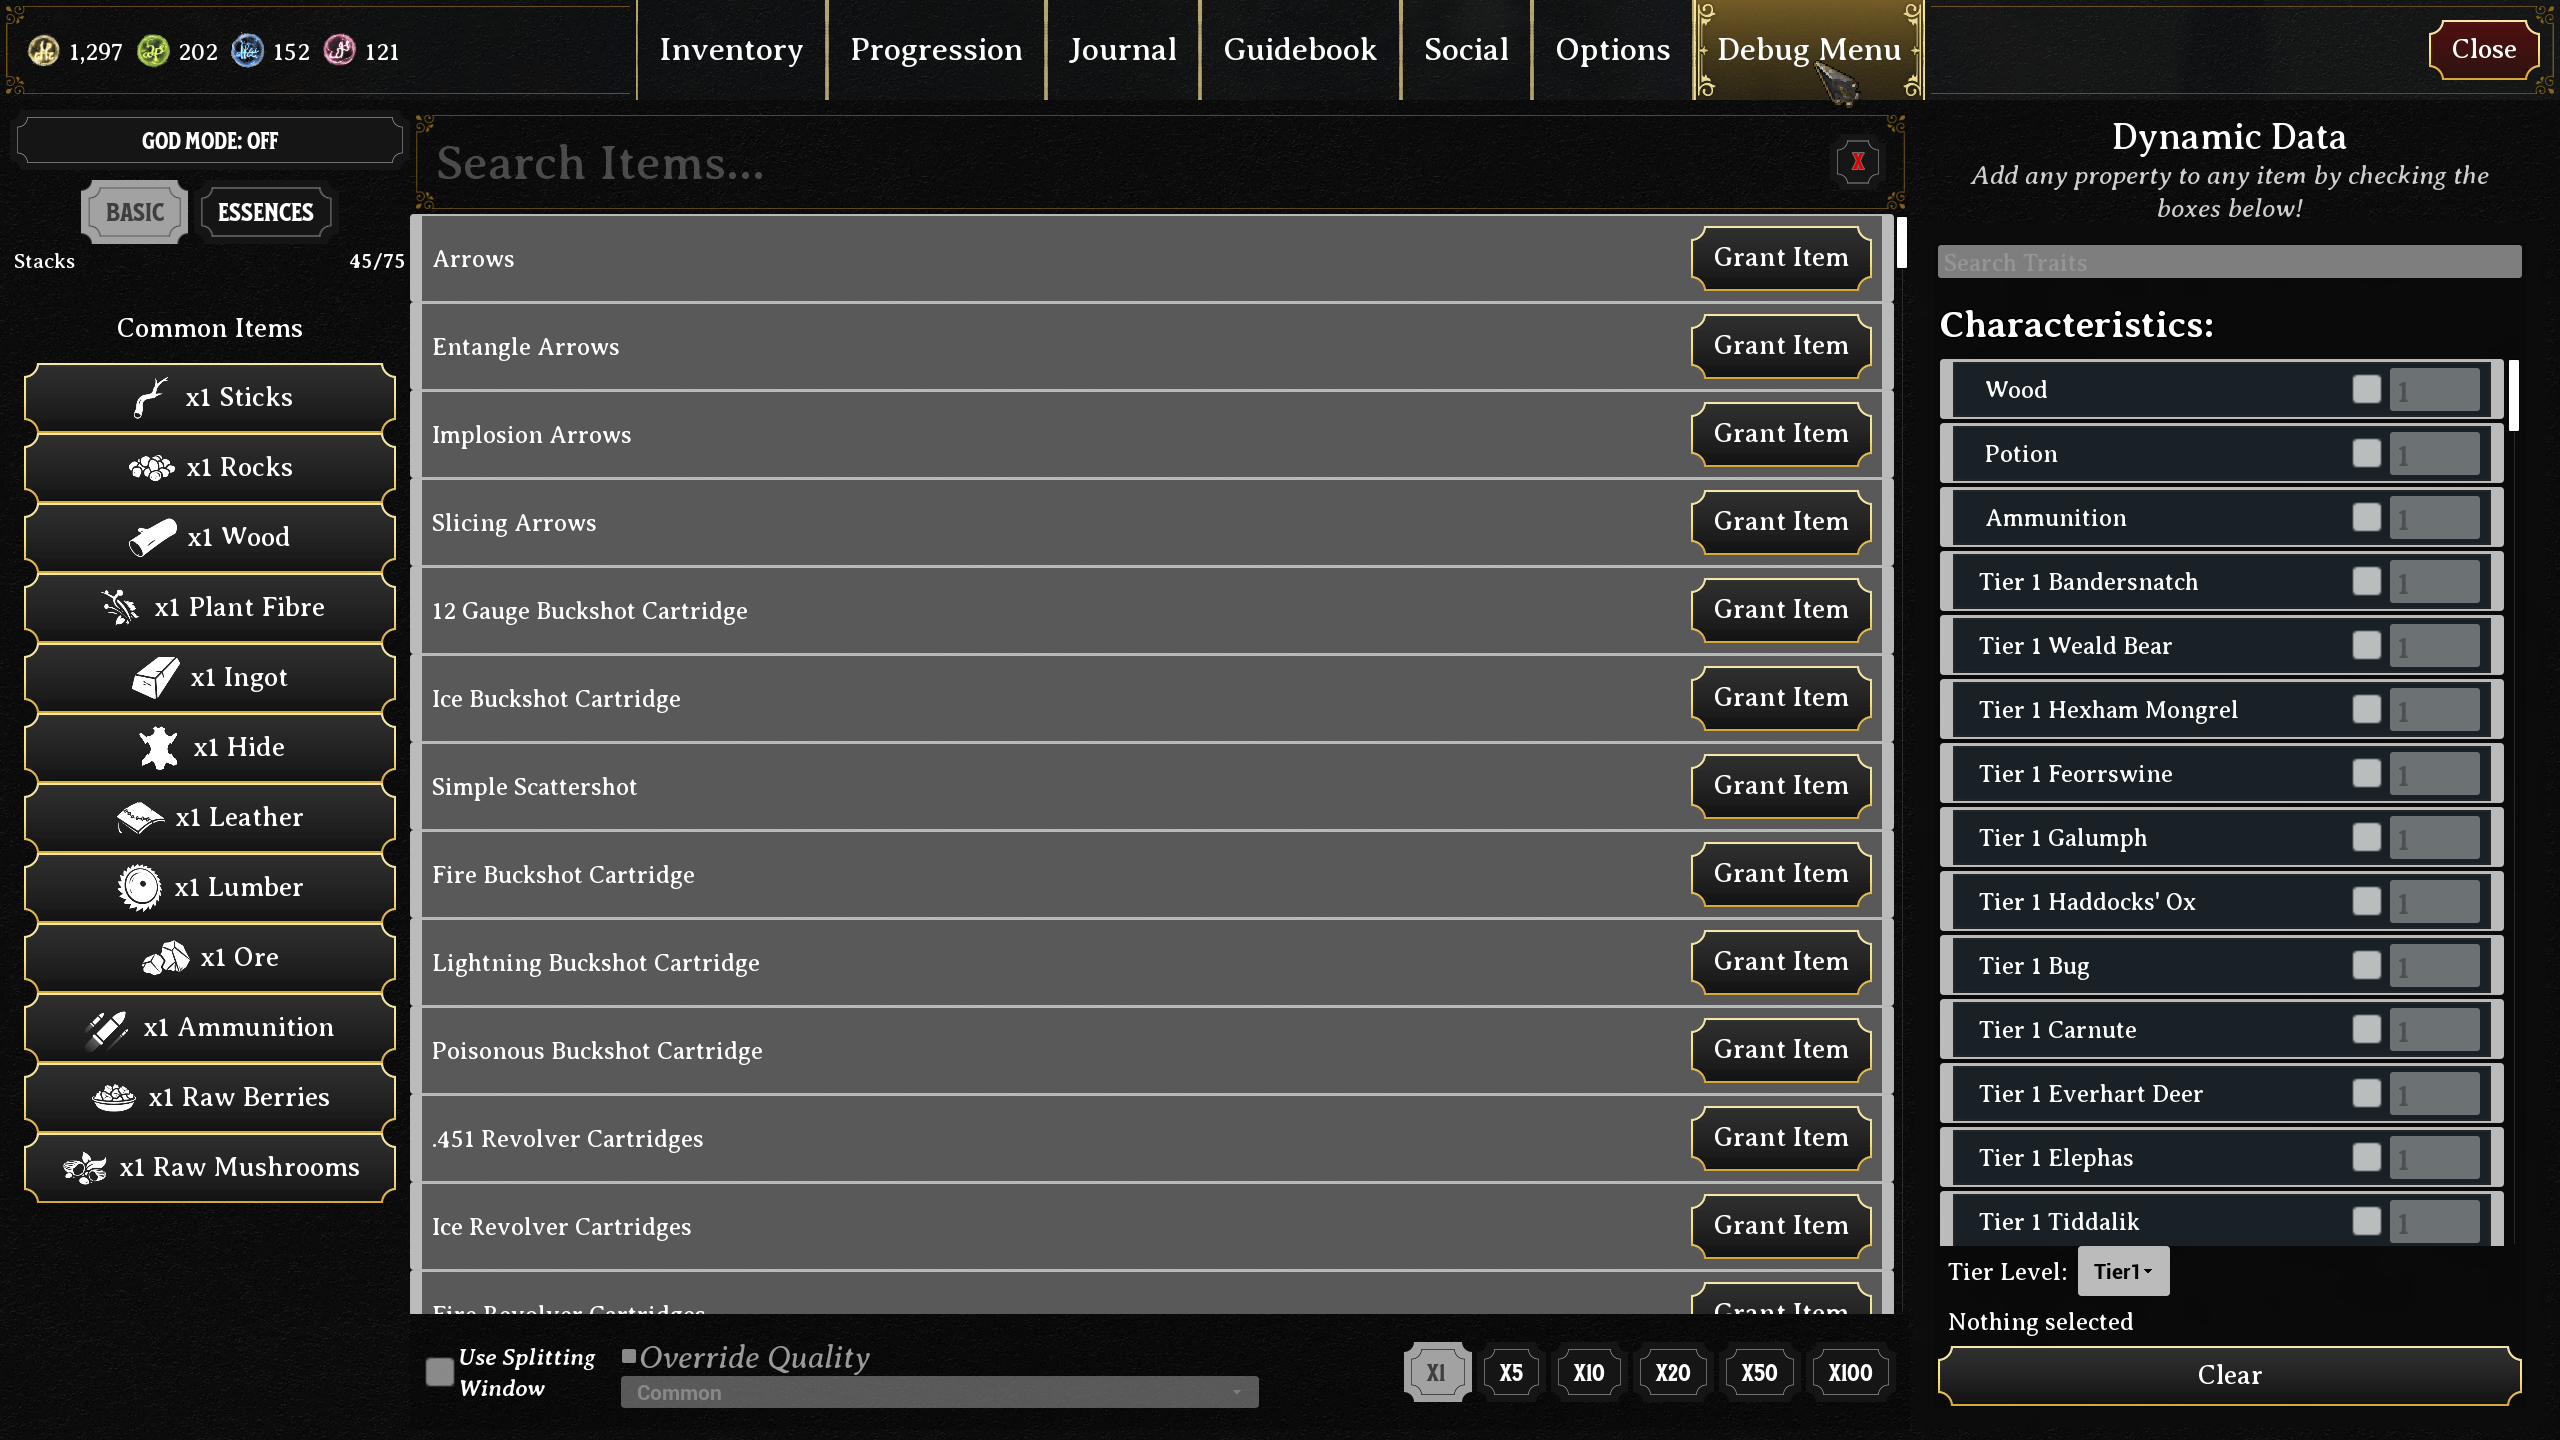Viewport: 2560px width, 1440px height.
Task: Toggle God Mode on
Action: [209, 140]
